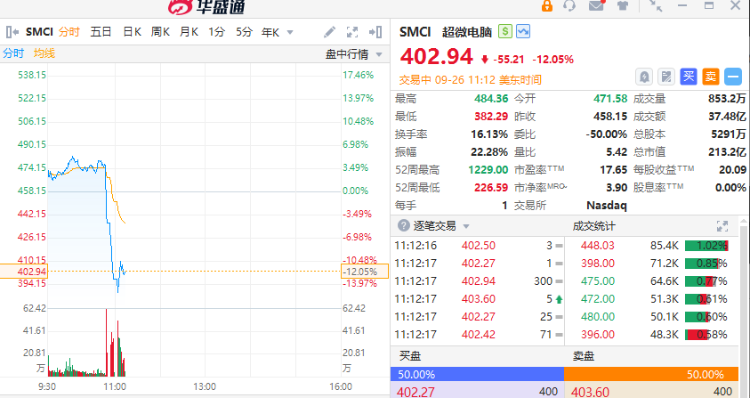
Task: Open the mail messages icon
Action: (x=596, y=6)
